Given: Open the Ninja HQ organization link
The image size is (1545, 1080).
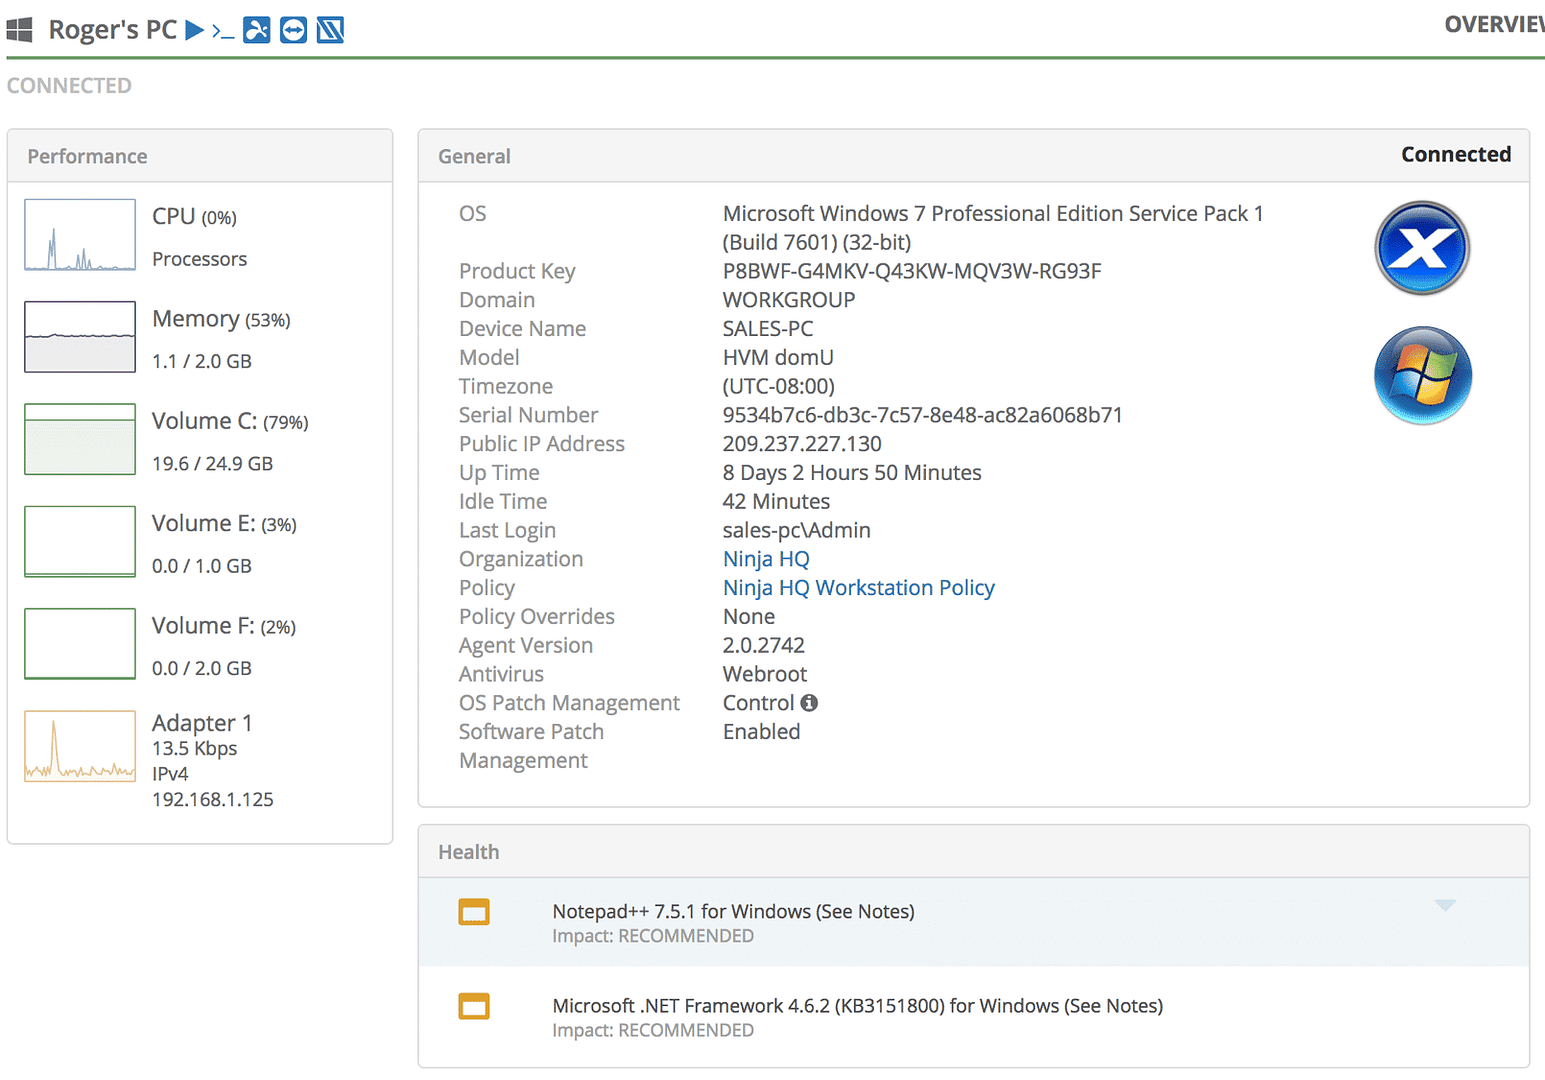Looking at the screenshot, I should click(765, 559).
